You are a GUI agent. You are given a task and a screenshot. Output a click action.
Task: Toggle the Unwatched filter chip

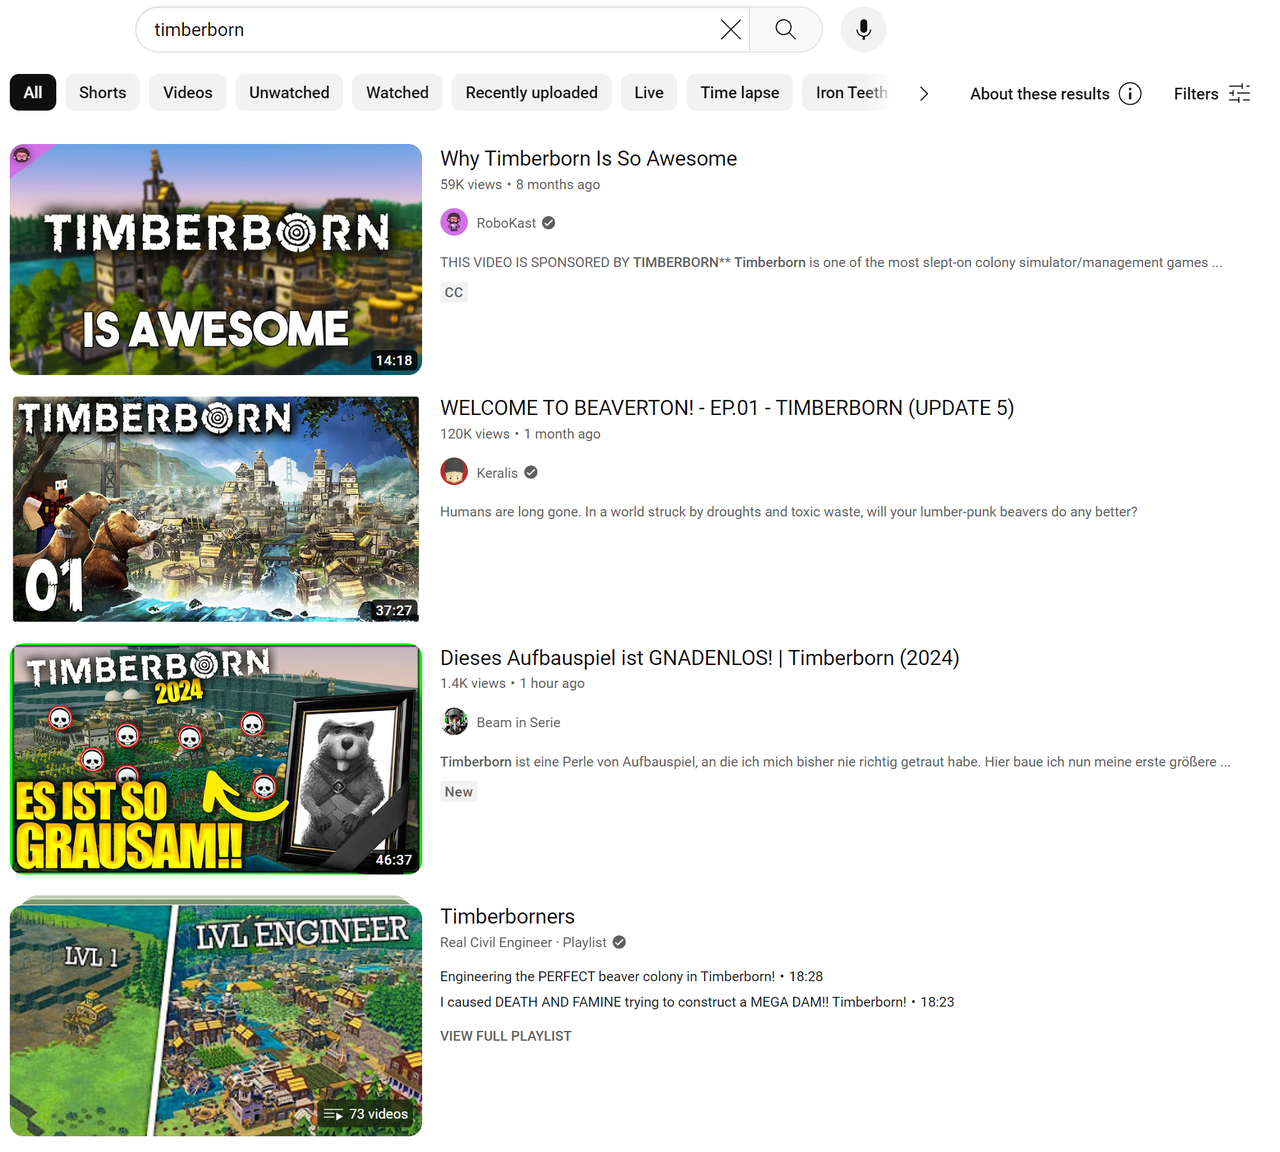pyautogui.click(x=289, y=93)
